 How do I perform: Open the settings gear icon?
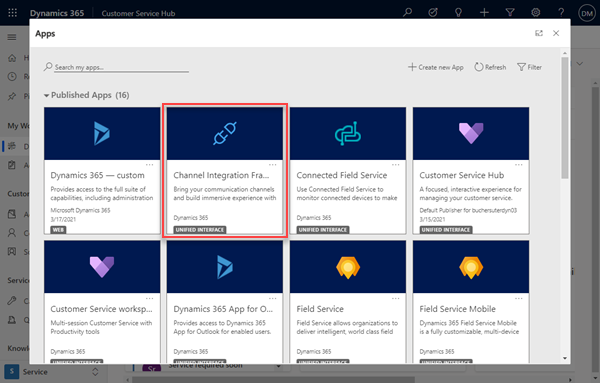point(535,13)
